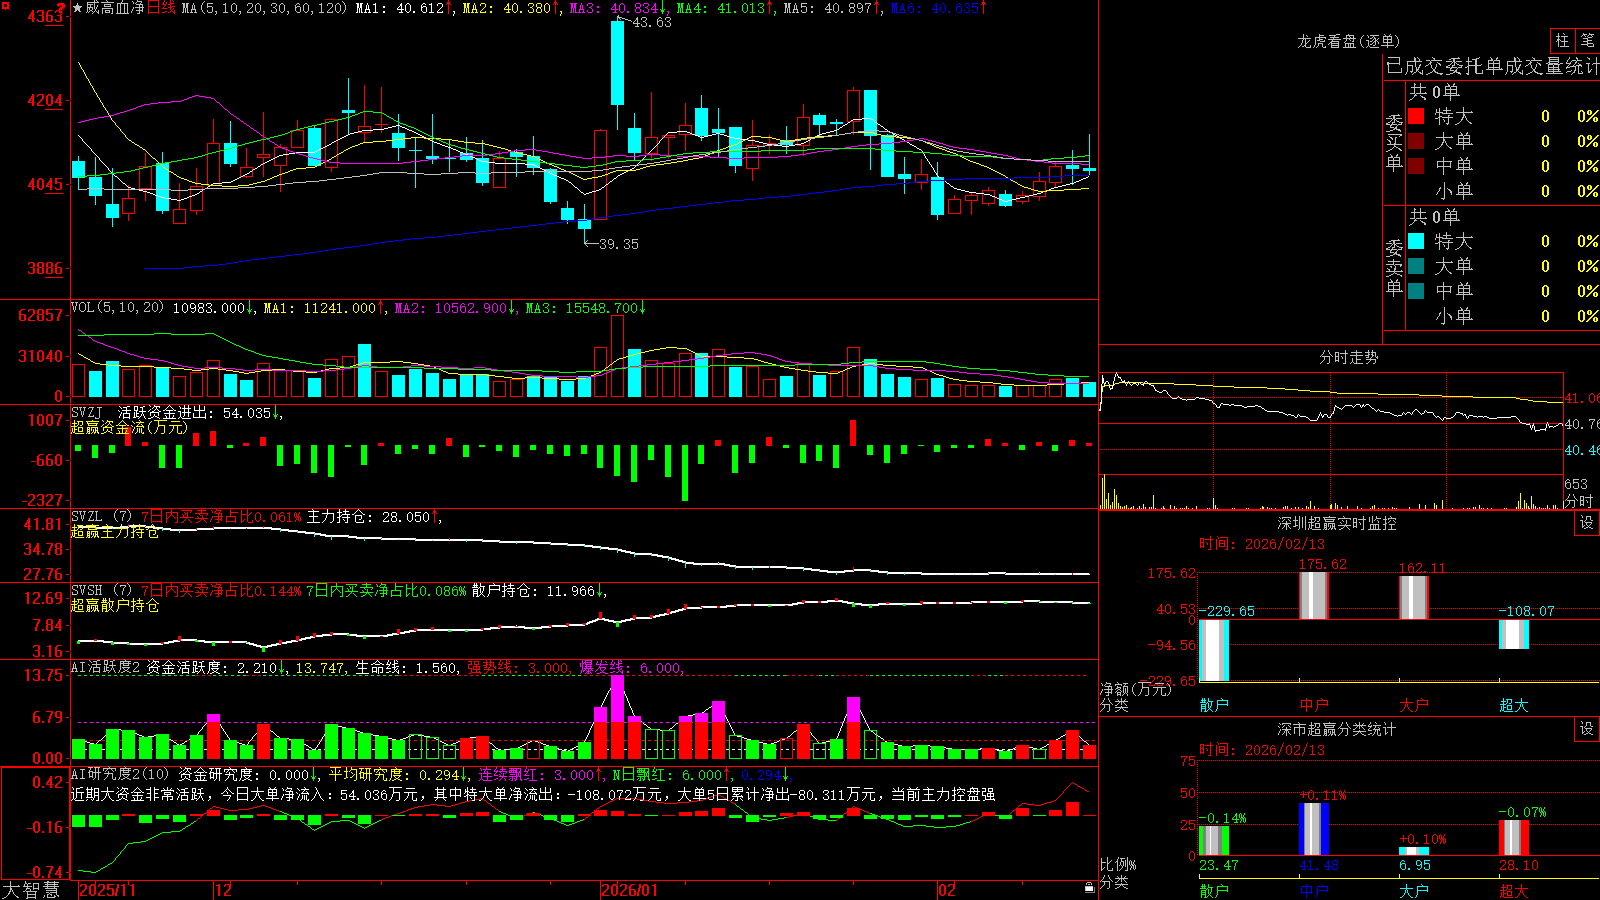Click the 43.63 high price annotation
This screenshot has width=1600, height=900.
[652, 22]
